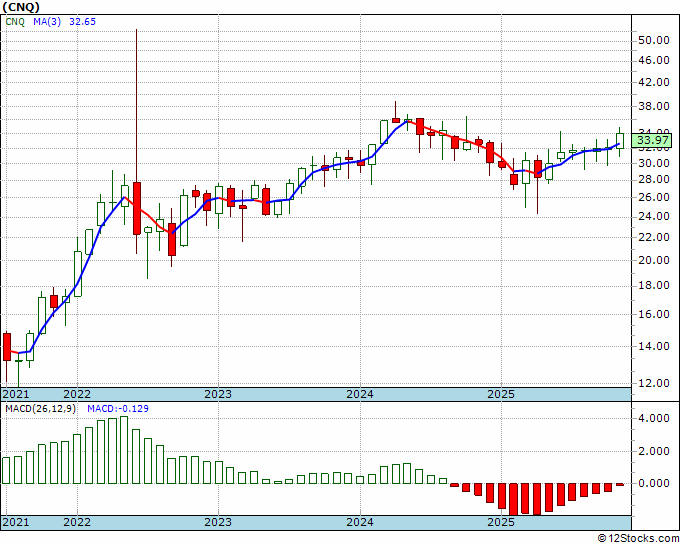Click the 16.00 price axis label
Viewport: 680px width, 546px height.
pyautogui.click(x=654, y=314)
